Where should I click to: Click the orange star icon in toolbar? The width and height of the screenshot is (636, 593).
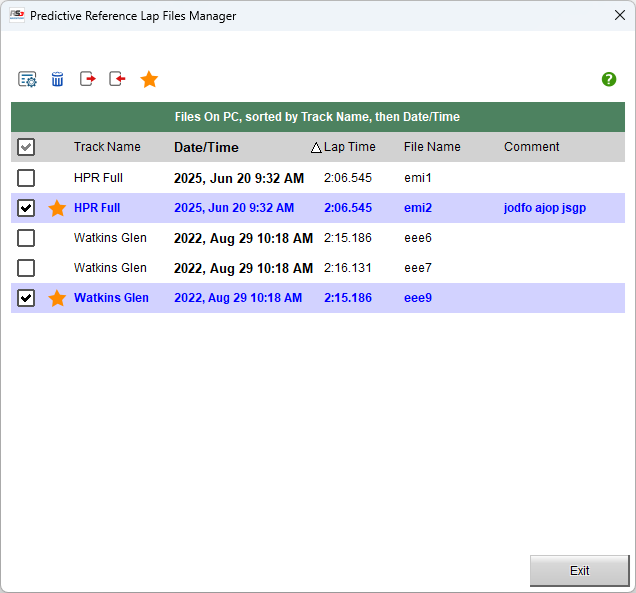coord(149,79)
